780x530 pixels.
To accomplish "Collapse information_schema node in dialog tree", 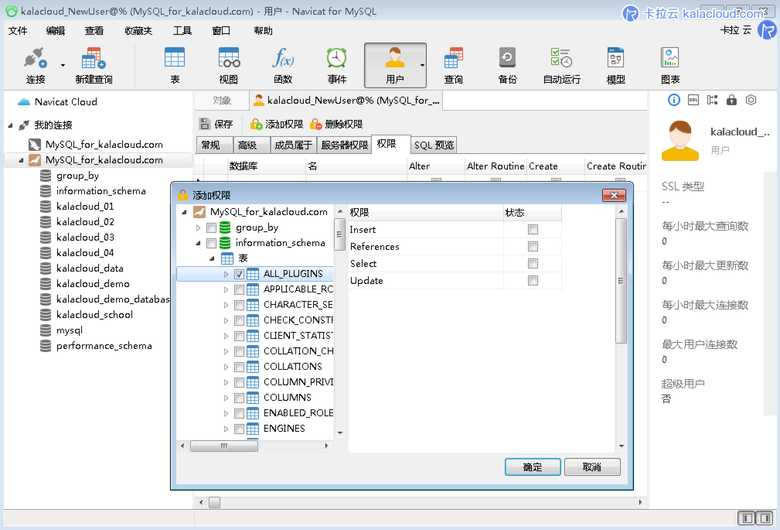I will pyautogui.click(x=198, y=243).
